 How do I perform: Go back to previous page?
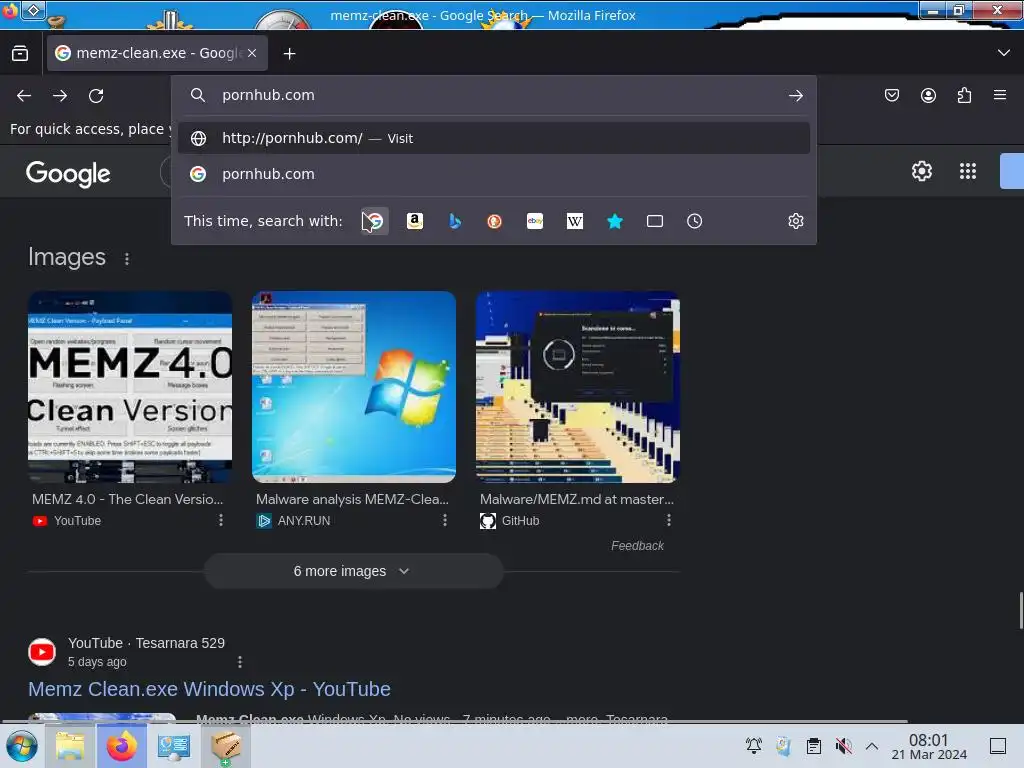pos(24,96)
